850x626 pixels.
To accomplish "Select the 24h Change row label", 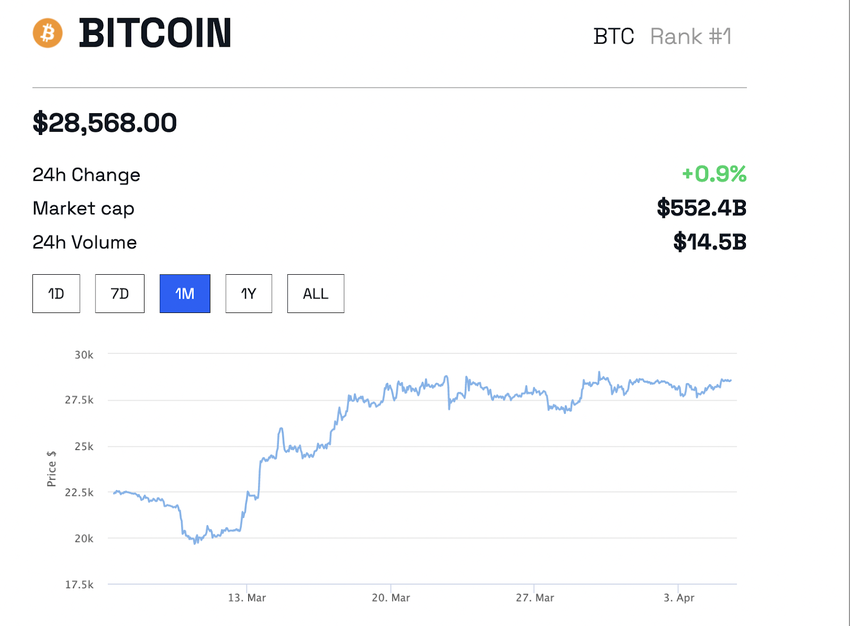I will coord(86,175).
